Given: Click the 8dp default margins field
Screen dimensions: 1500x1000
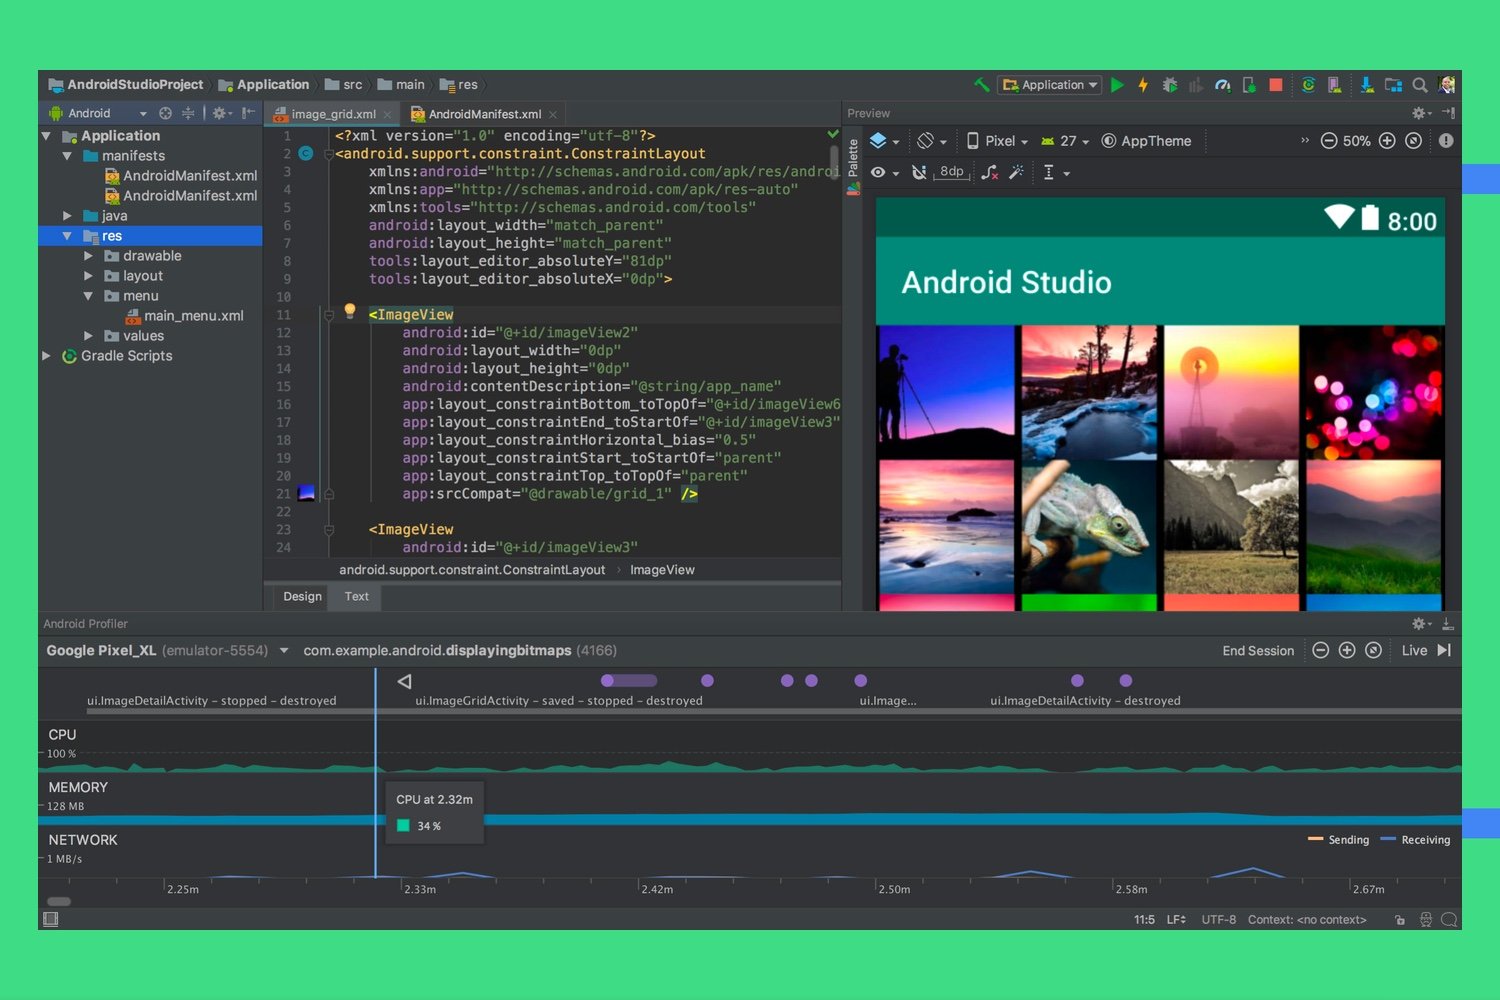Looking at the screenshot, I should (x=952, y=172).
